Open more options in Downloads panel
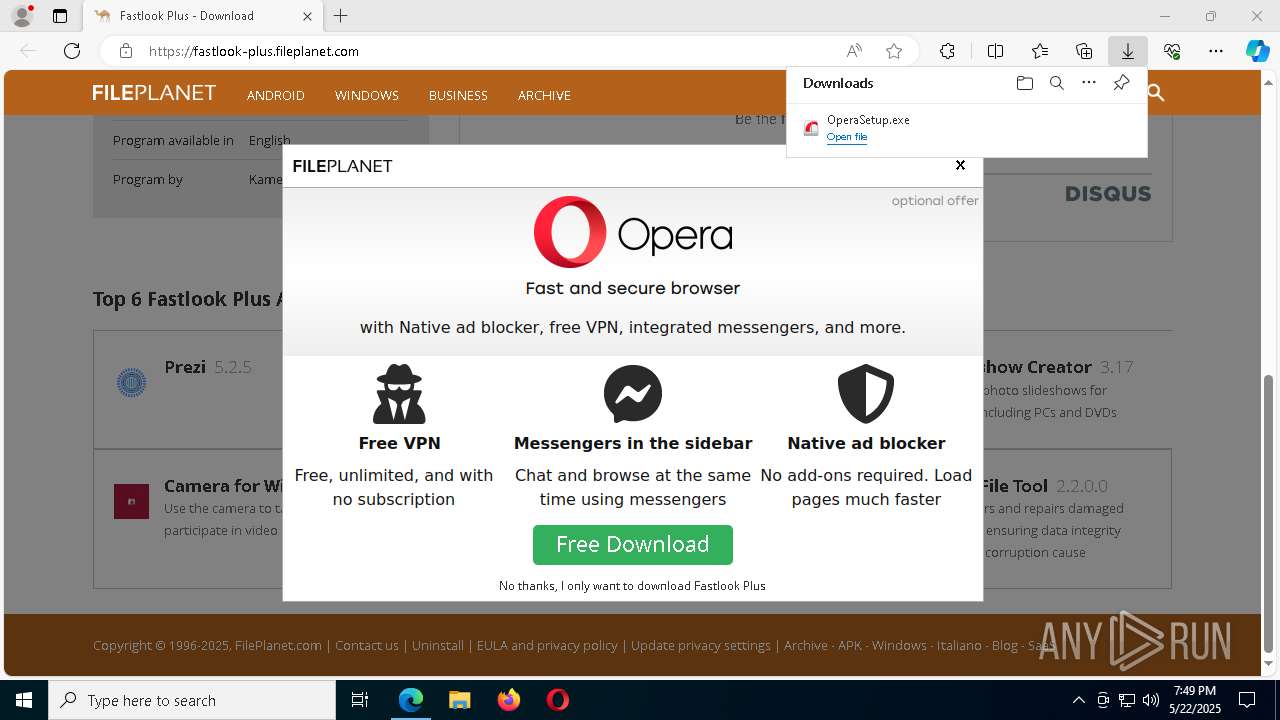 tap(1089, 83)
